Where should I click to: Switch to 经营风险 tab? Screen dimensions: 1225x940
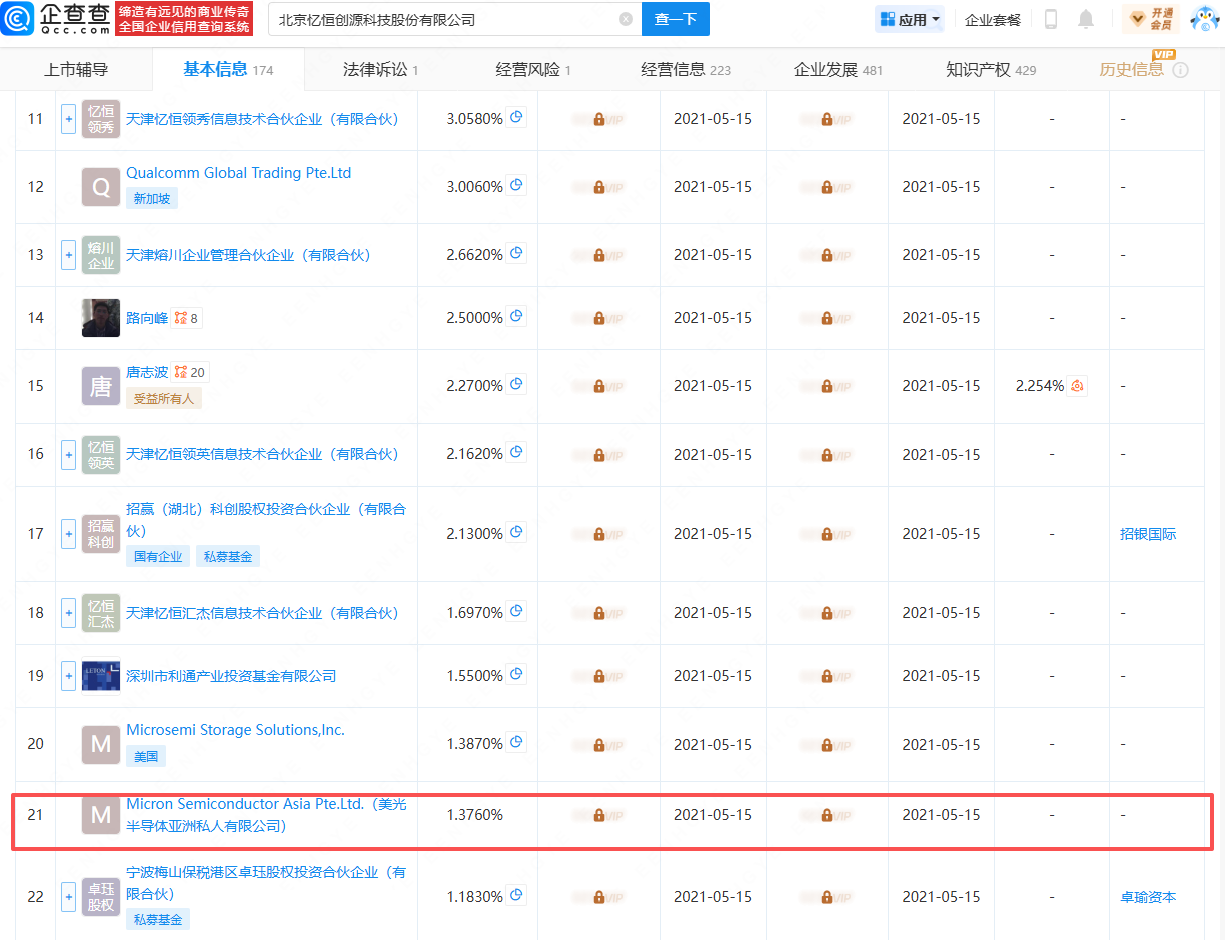click(x=533, y=69)
